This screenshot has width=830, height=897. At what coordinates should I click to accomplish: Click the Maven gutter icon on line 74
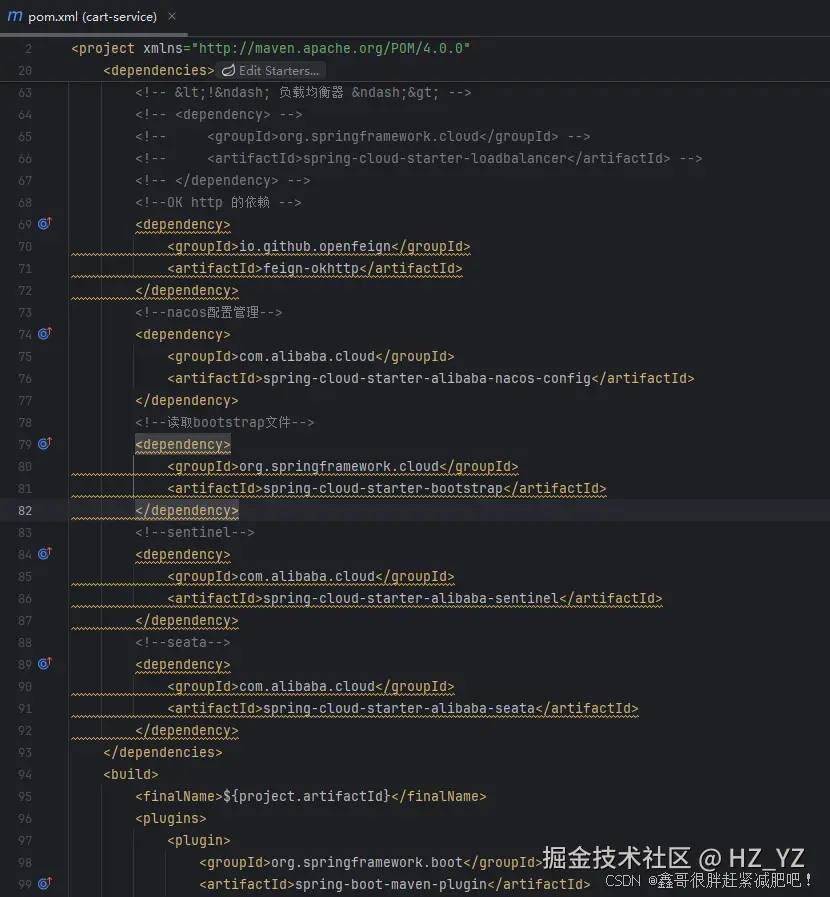[x=45, y=334]
